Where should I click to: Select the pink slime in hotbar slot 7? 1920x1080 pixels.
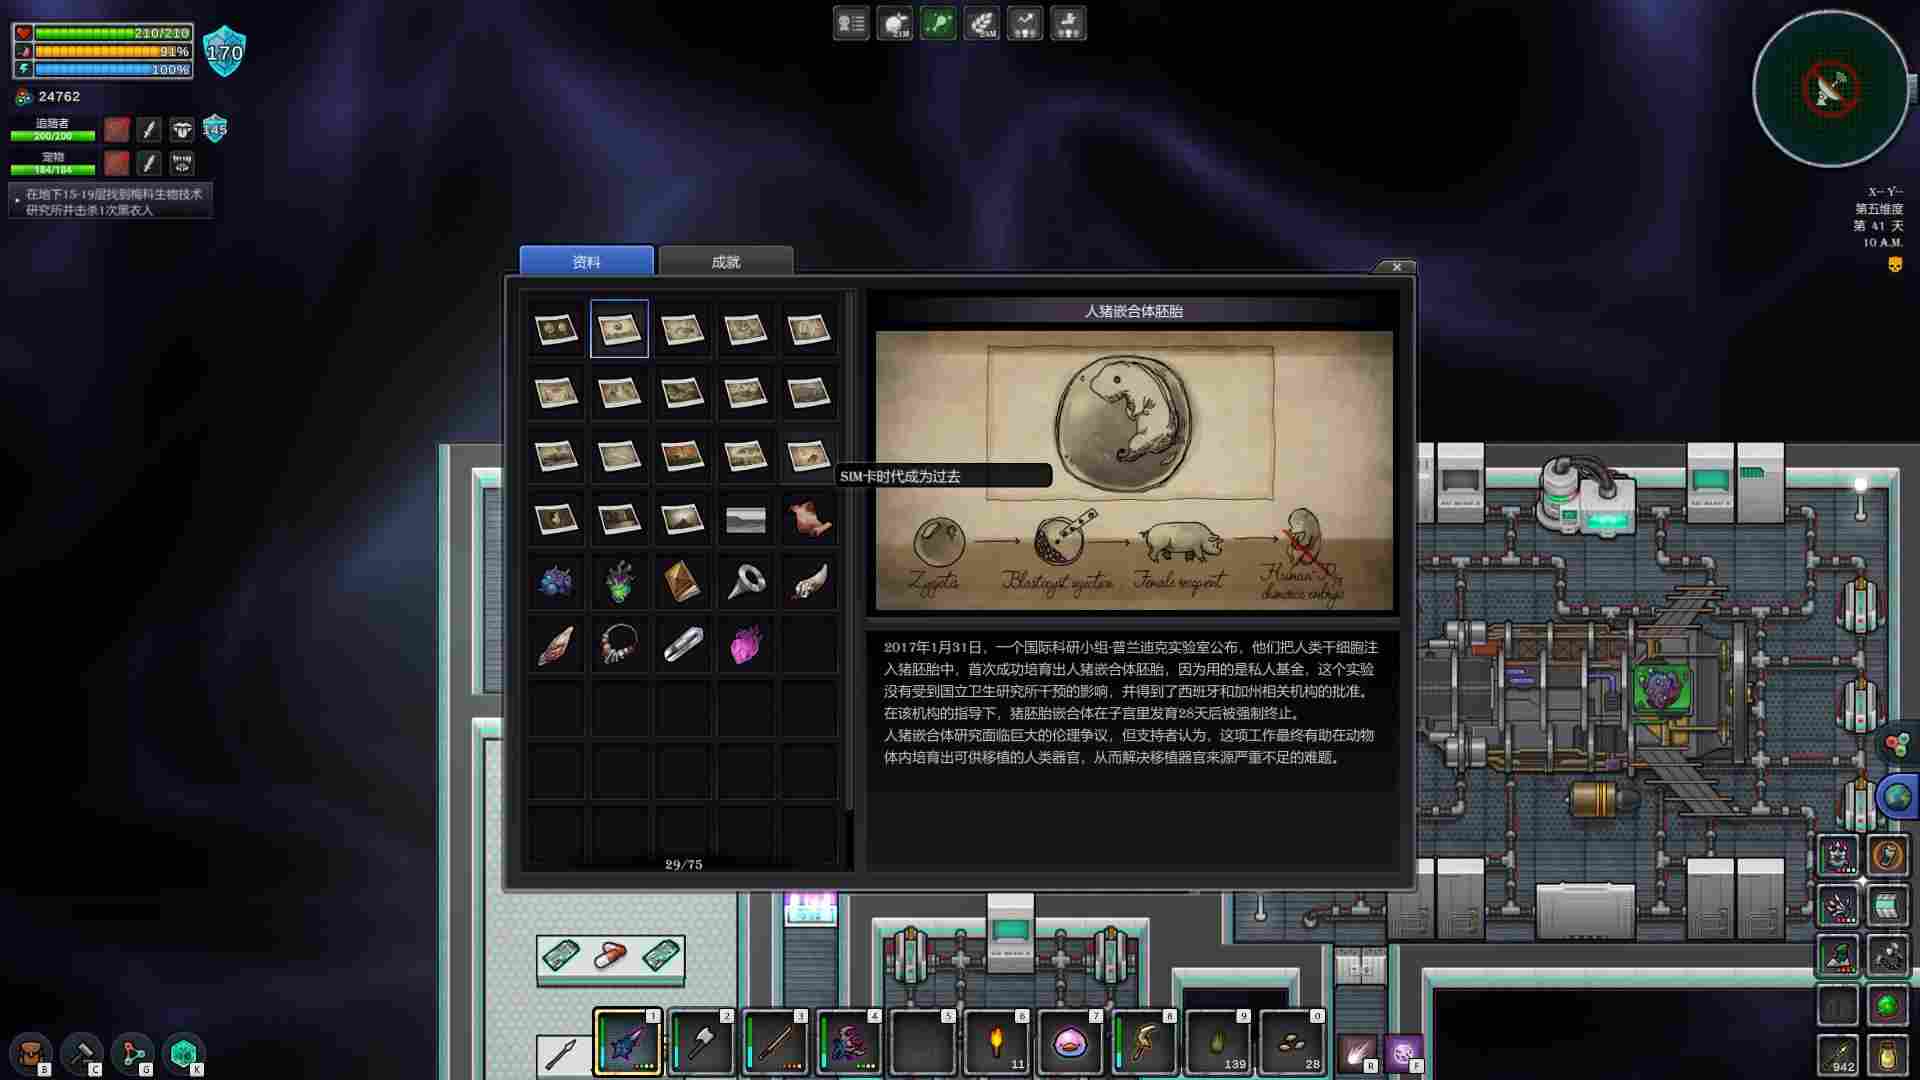[1069, 1042]
